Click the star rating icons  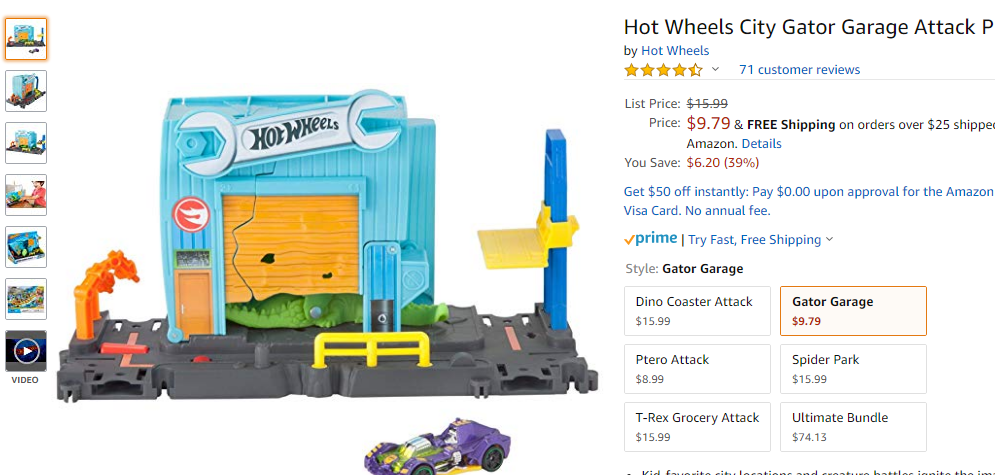click(x=664, y=70)
